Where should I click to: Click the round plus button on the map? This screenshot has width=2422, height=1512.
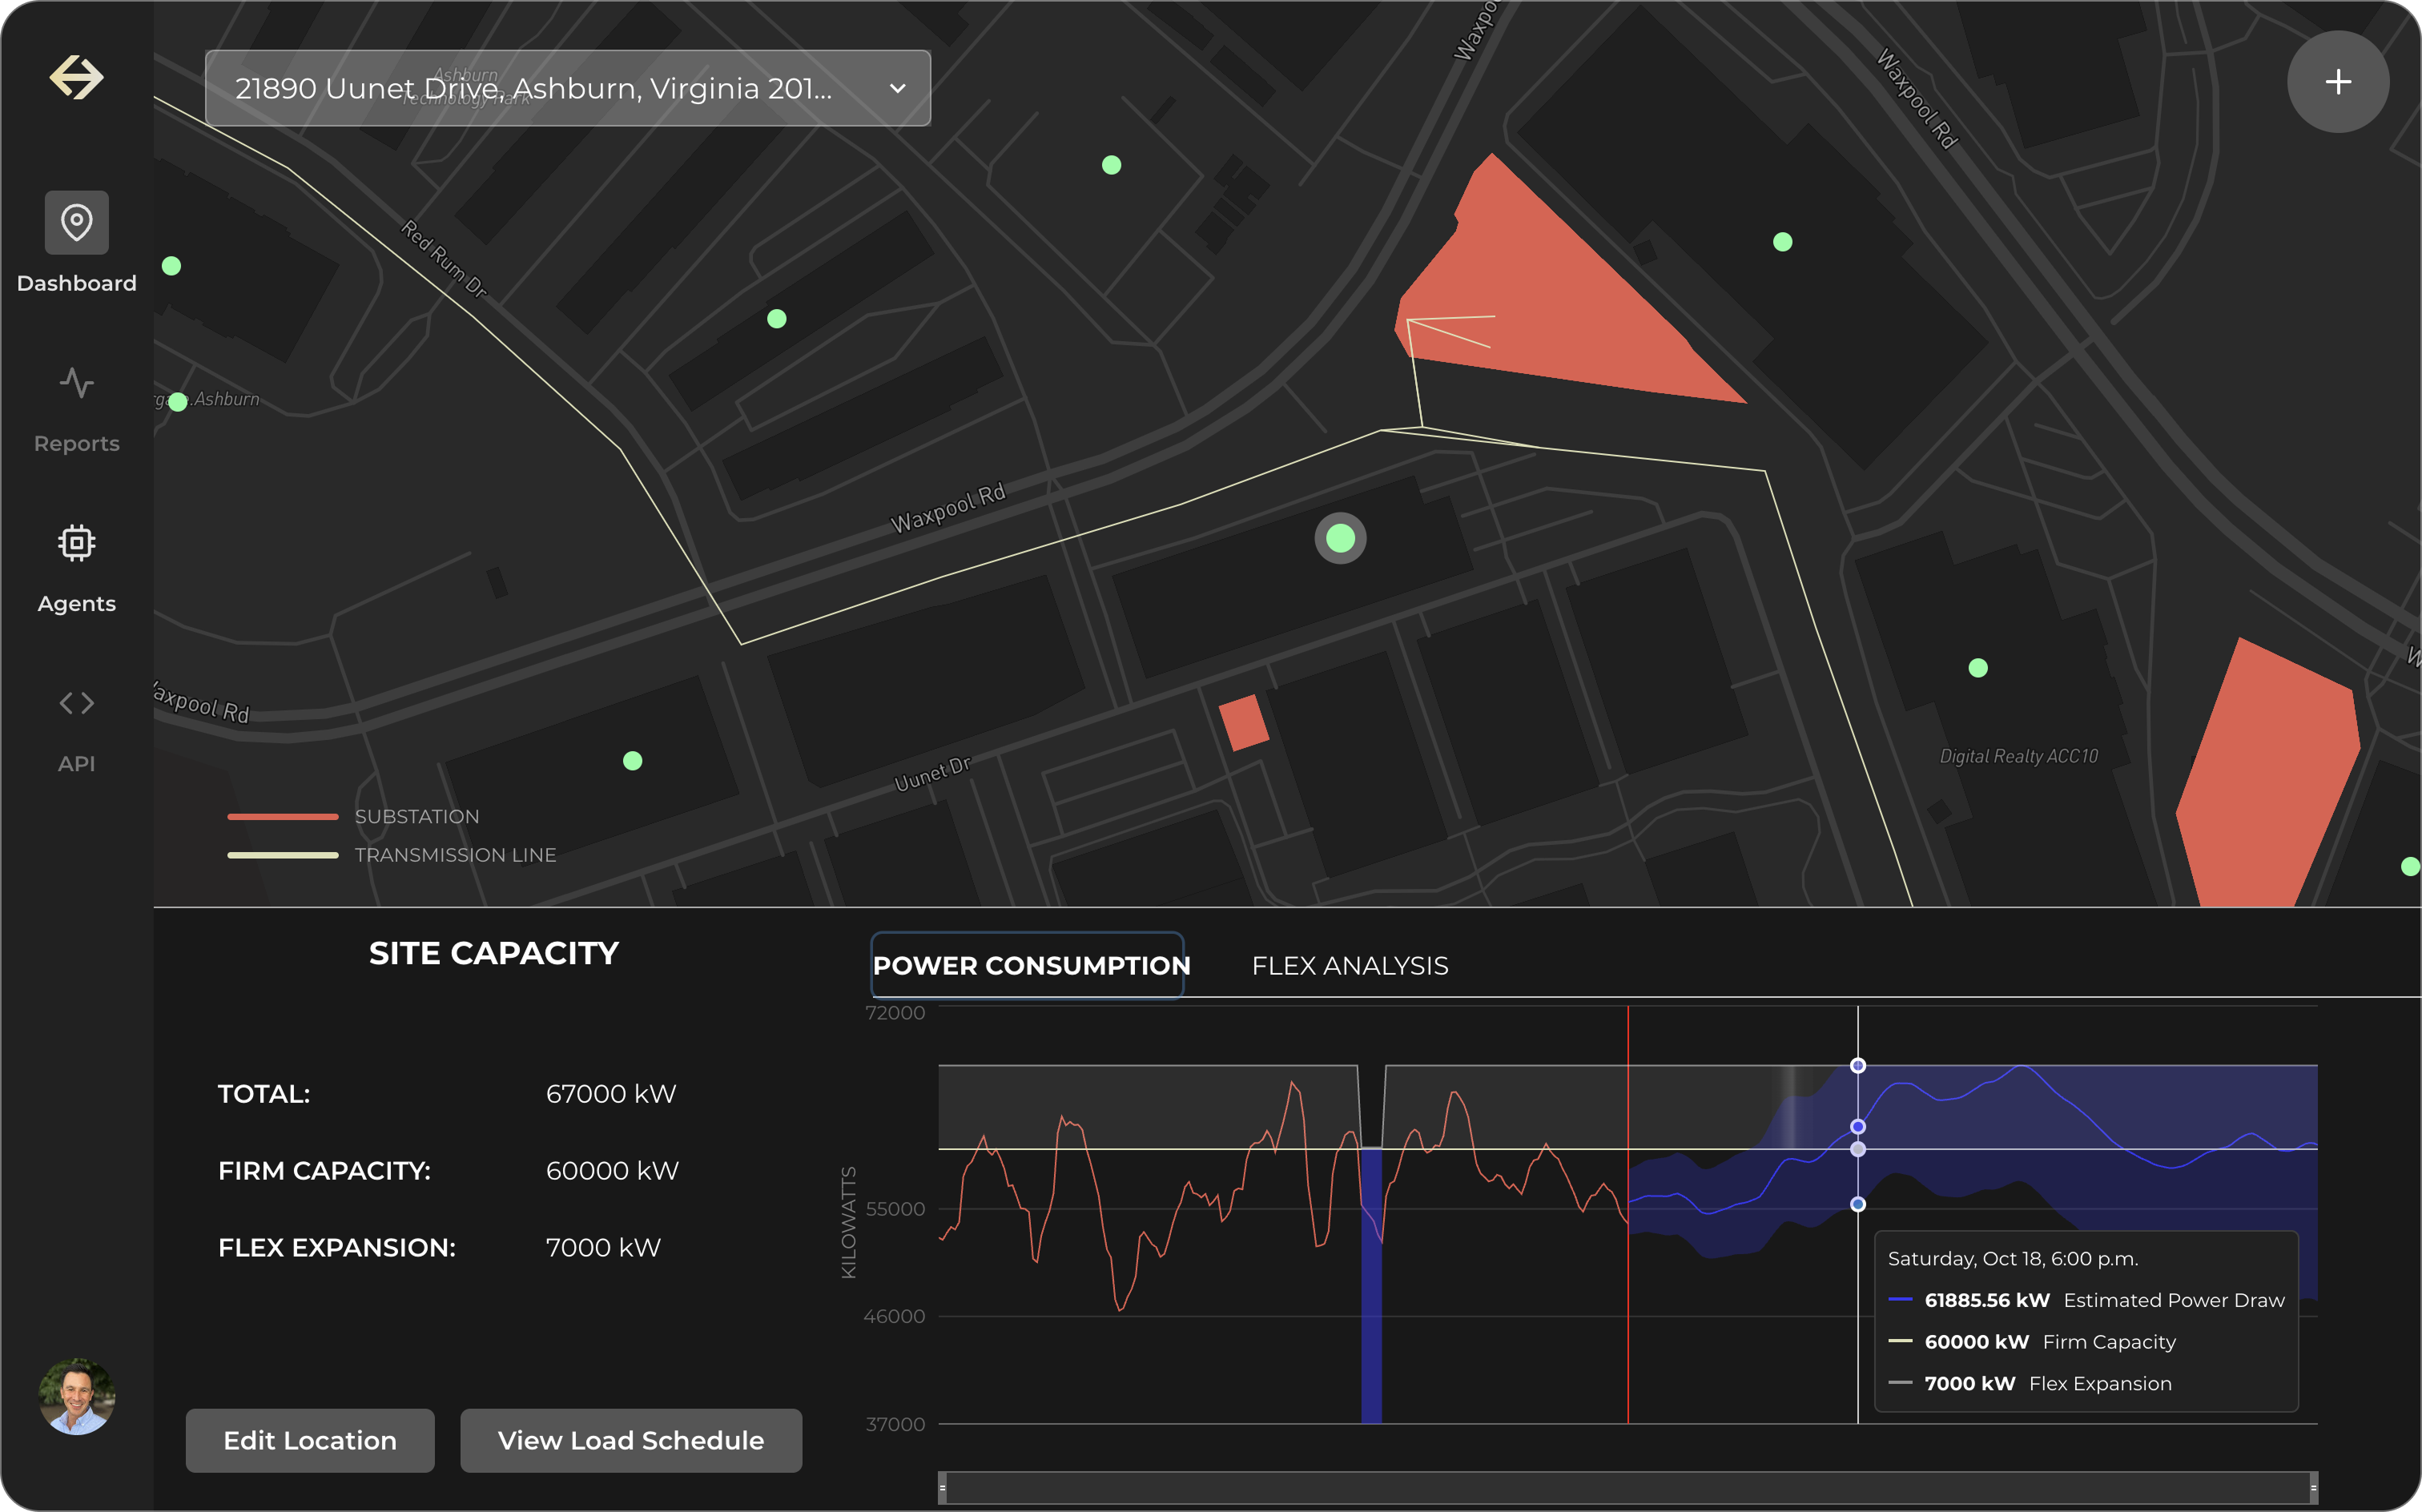point(2337,82)
